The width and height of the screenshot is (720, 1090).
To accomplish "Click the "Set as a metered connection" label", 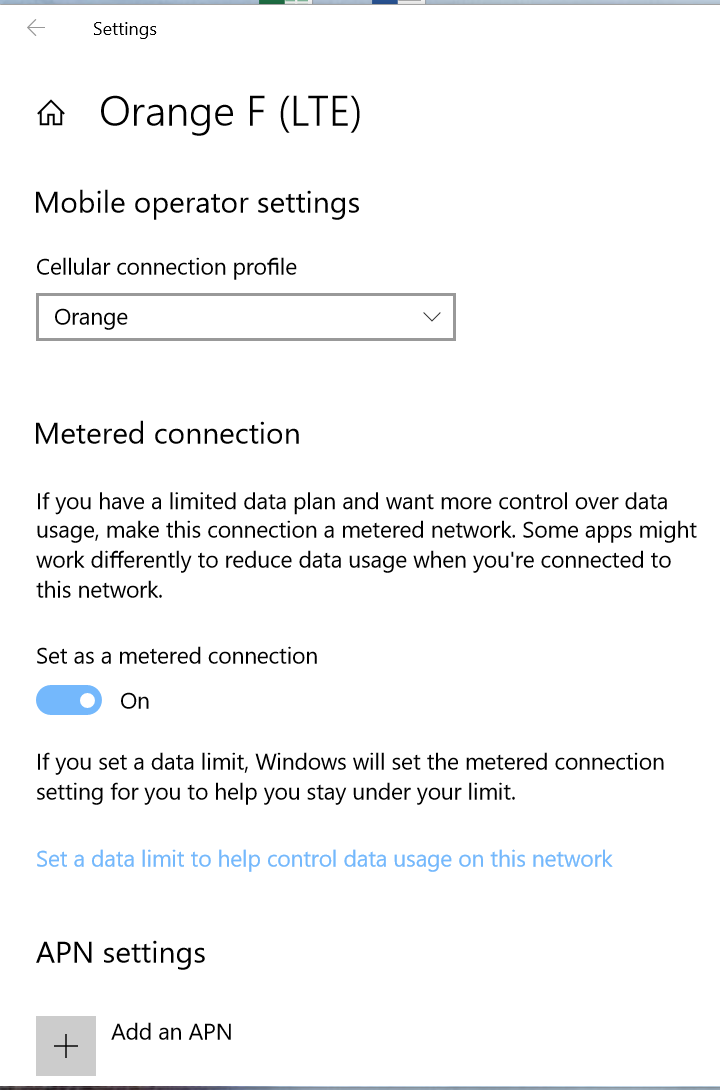I will pos(177,656).
